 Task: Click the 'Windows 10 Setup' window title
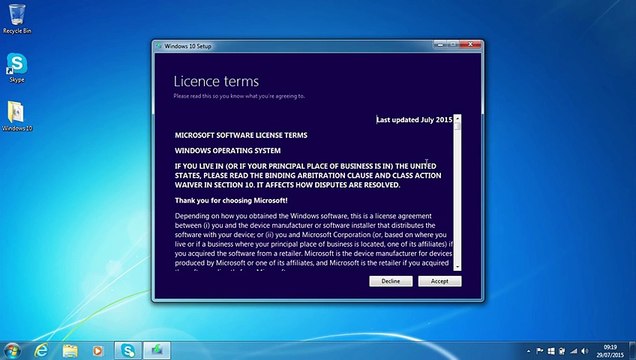coord(188,46)
